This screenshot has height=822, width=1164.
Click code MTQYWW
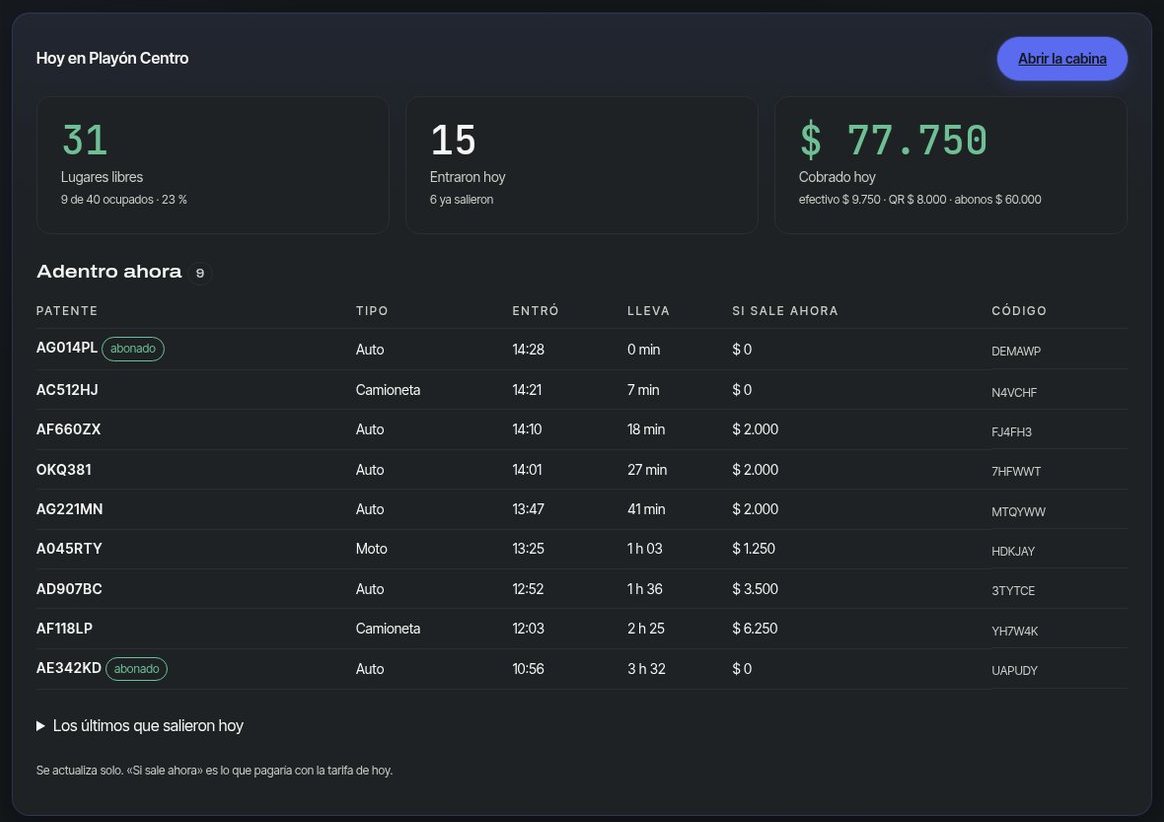coord(1018,512)
